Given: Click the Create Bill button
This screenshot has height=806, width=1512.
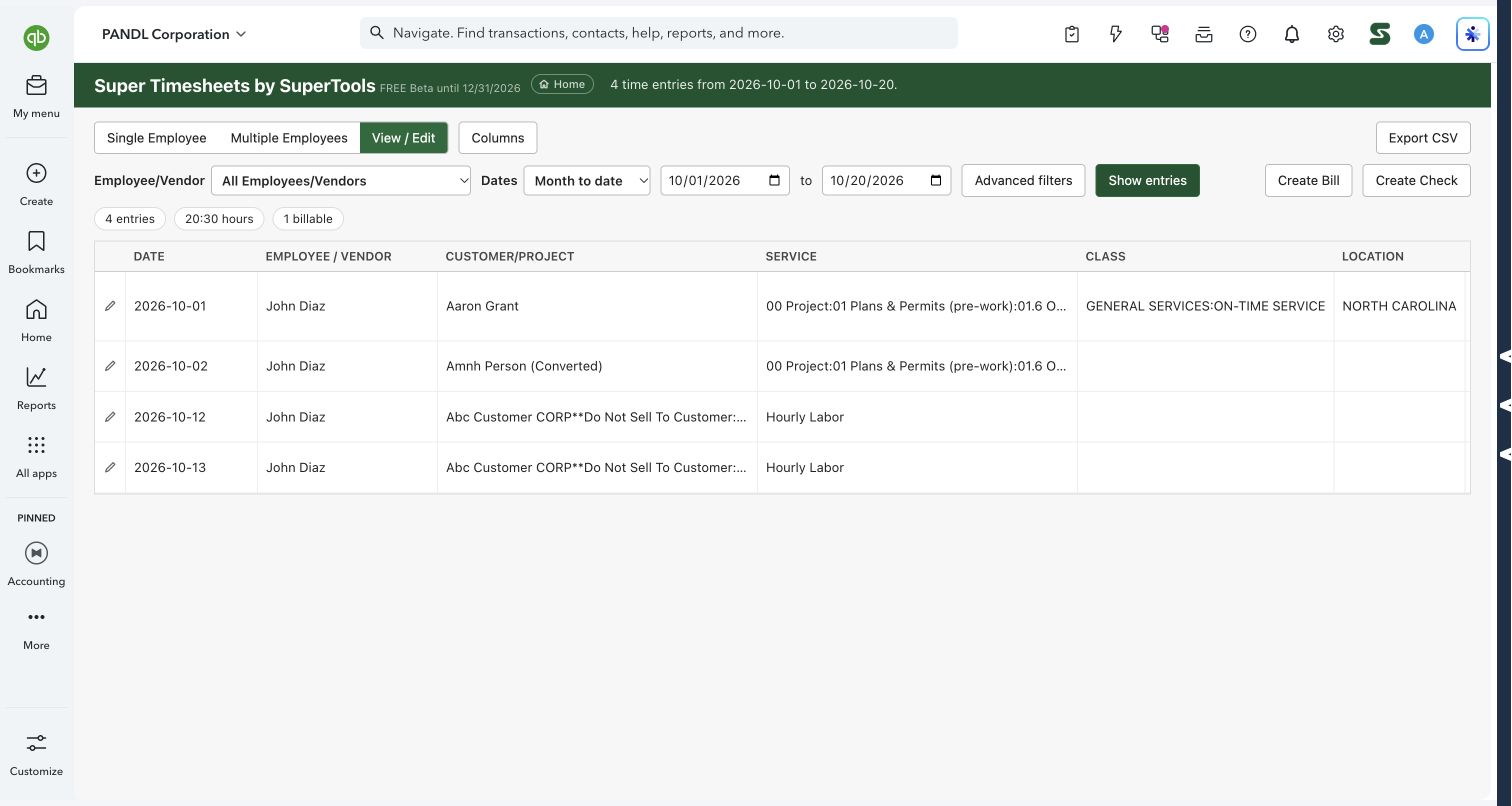Looking at the screenshot, I should click(x=1309, y=181).
